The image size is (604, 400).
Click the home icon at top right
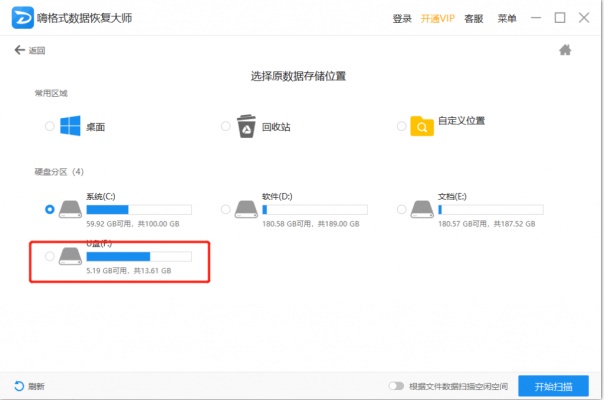tap(565, 50)
